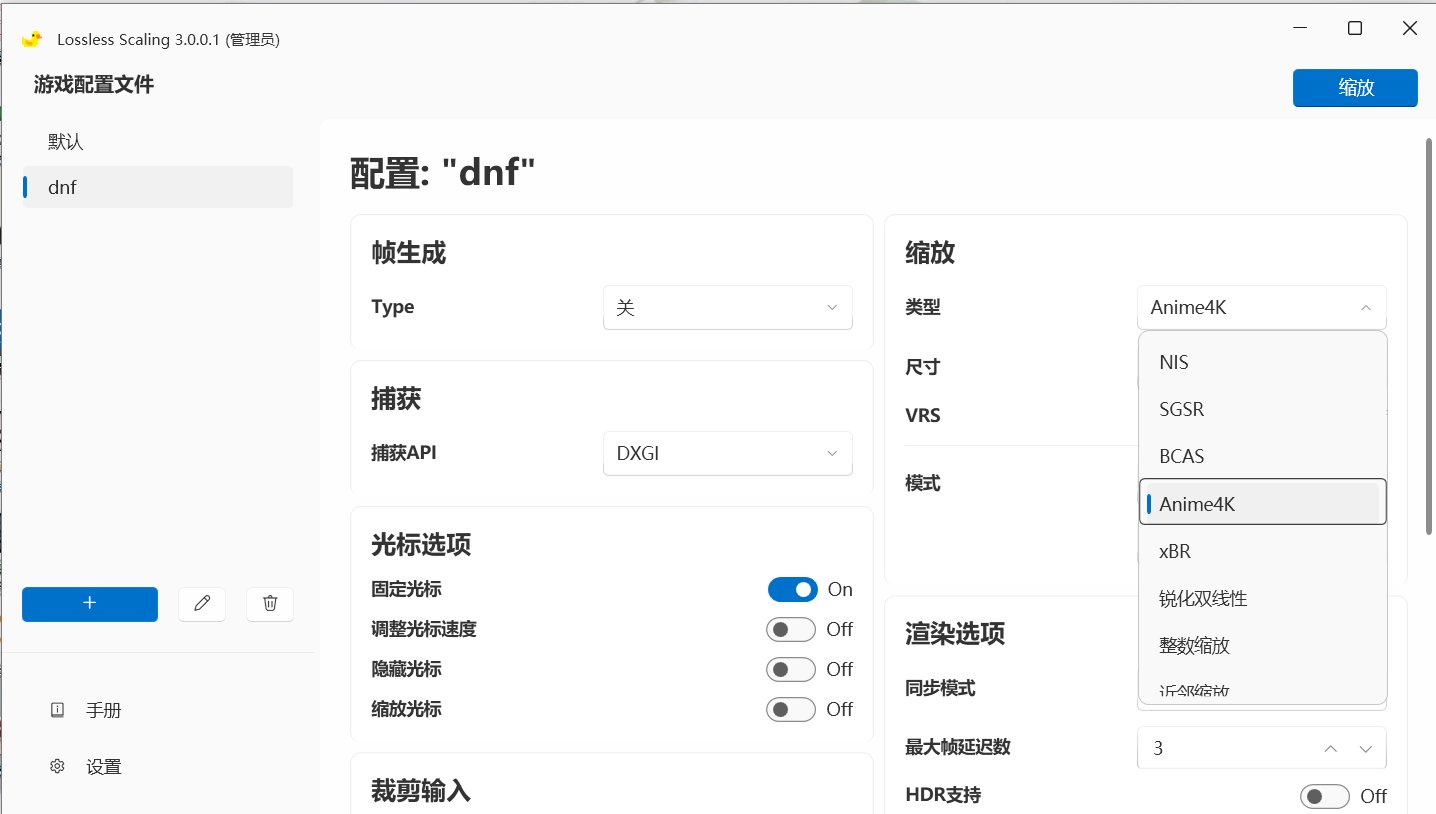Enable the 缩放光标 toggle
The image size is (1436, 814).
[x=791, y=709]
